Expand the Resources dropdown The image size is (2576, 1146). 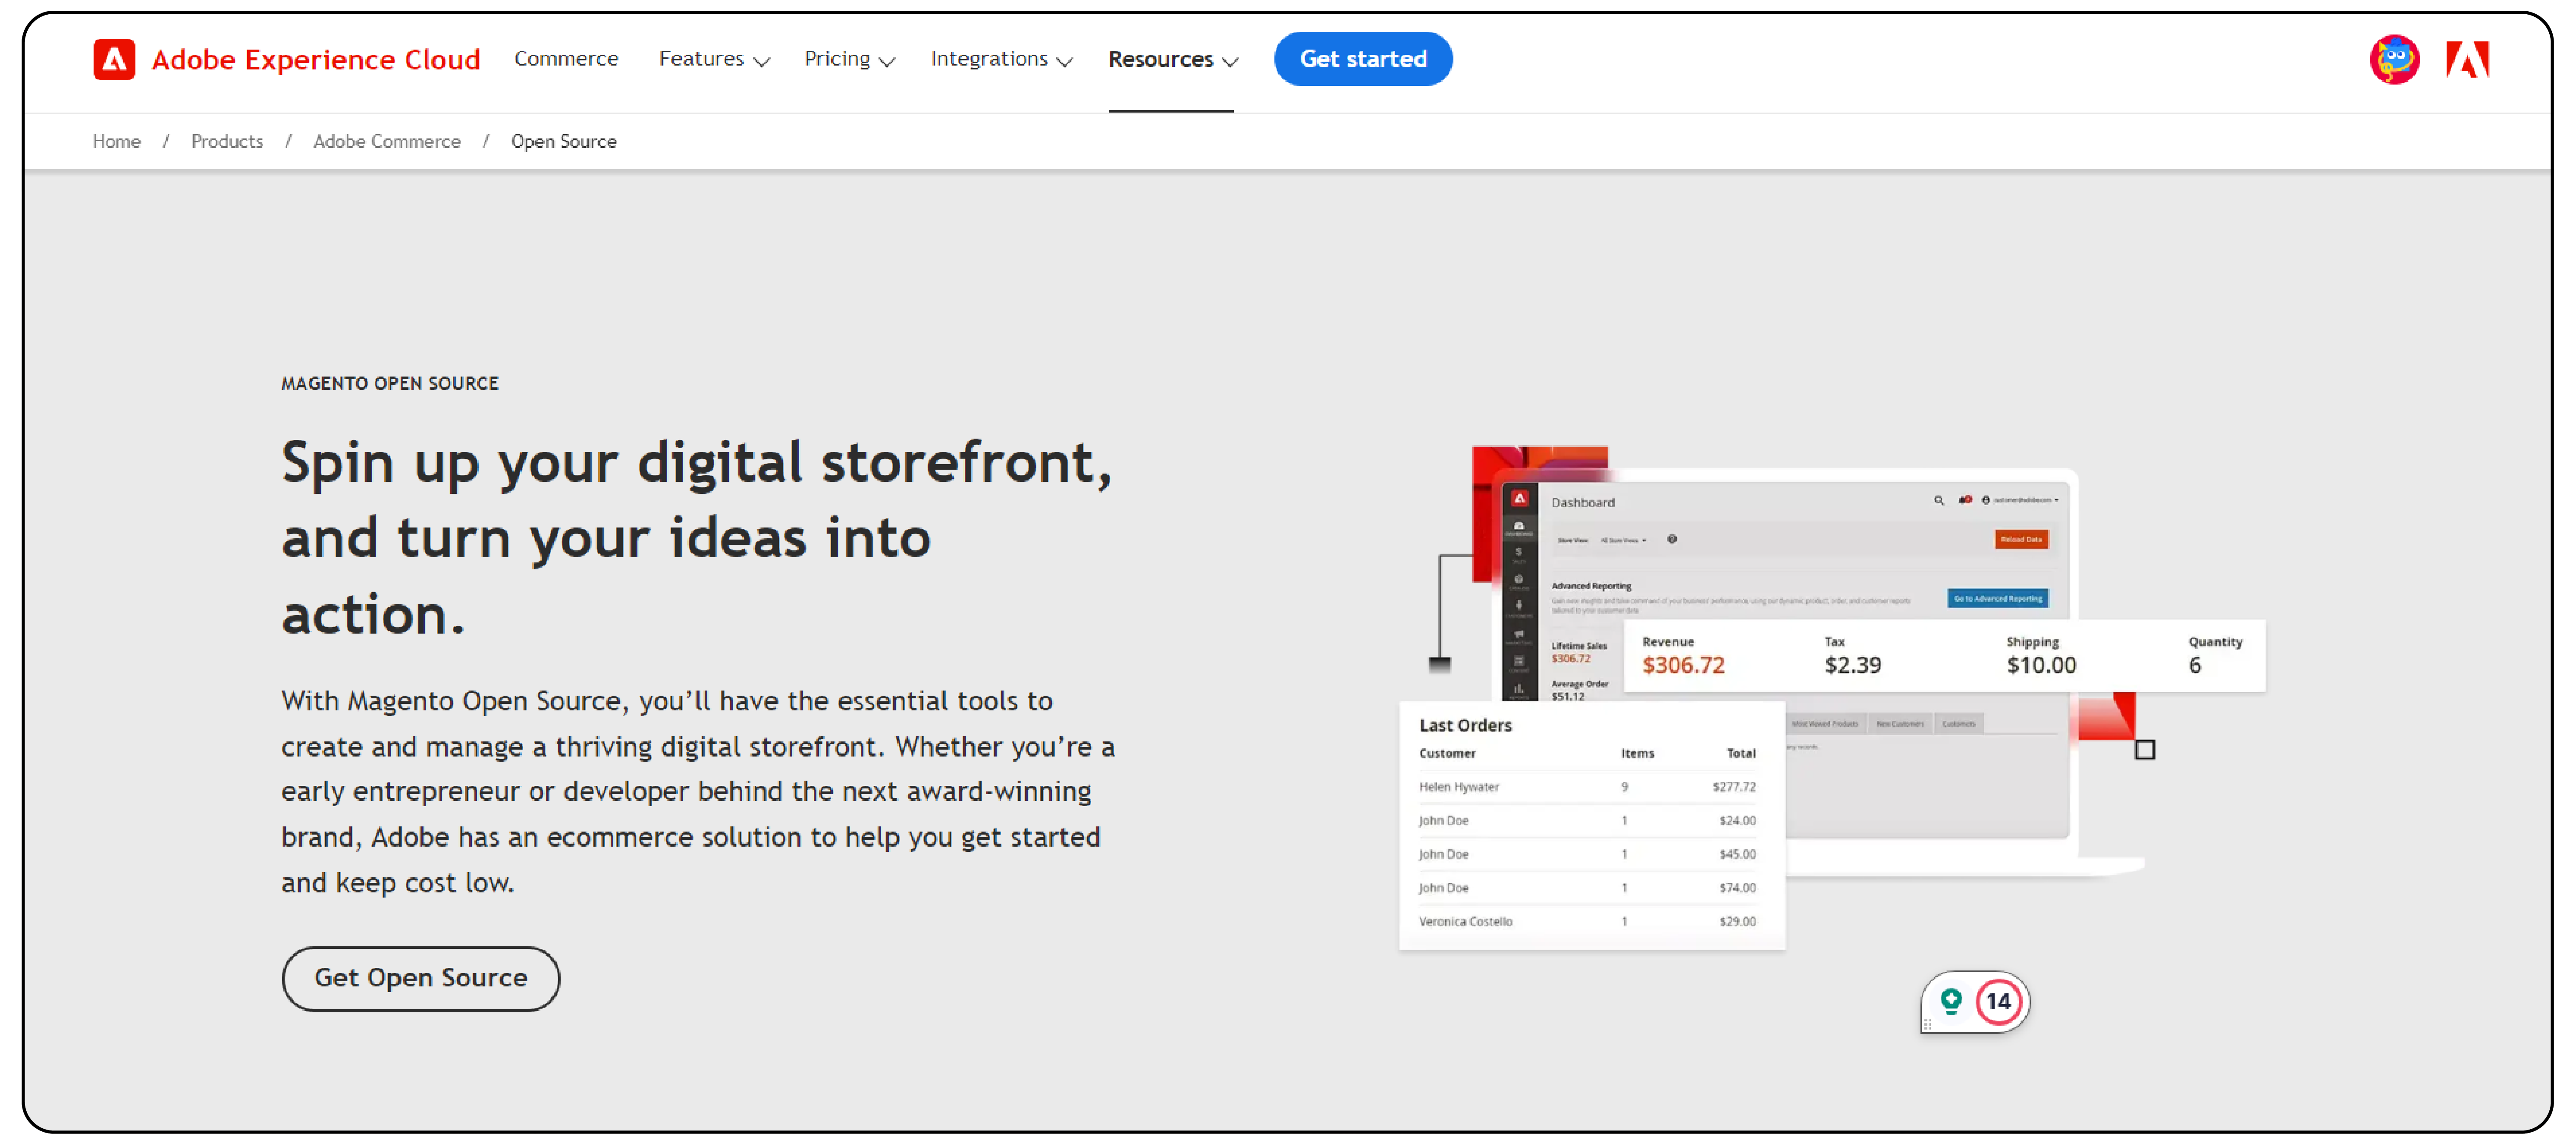click(x=1173, y=60)
